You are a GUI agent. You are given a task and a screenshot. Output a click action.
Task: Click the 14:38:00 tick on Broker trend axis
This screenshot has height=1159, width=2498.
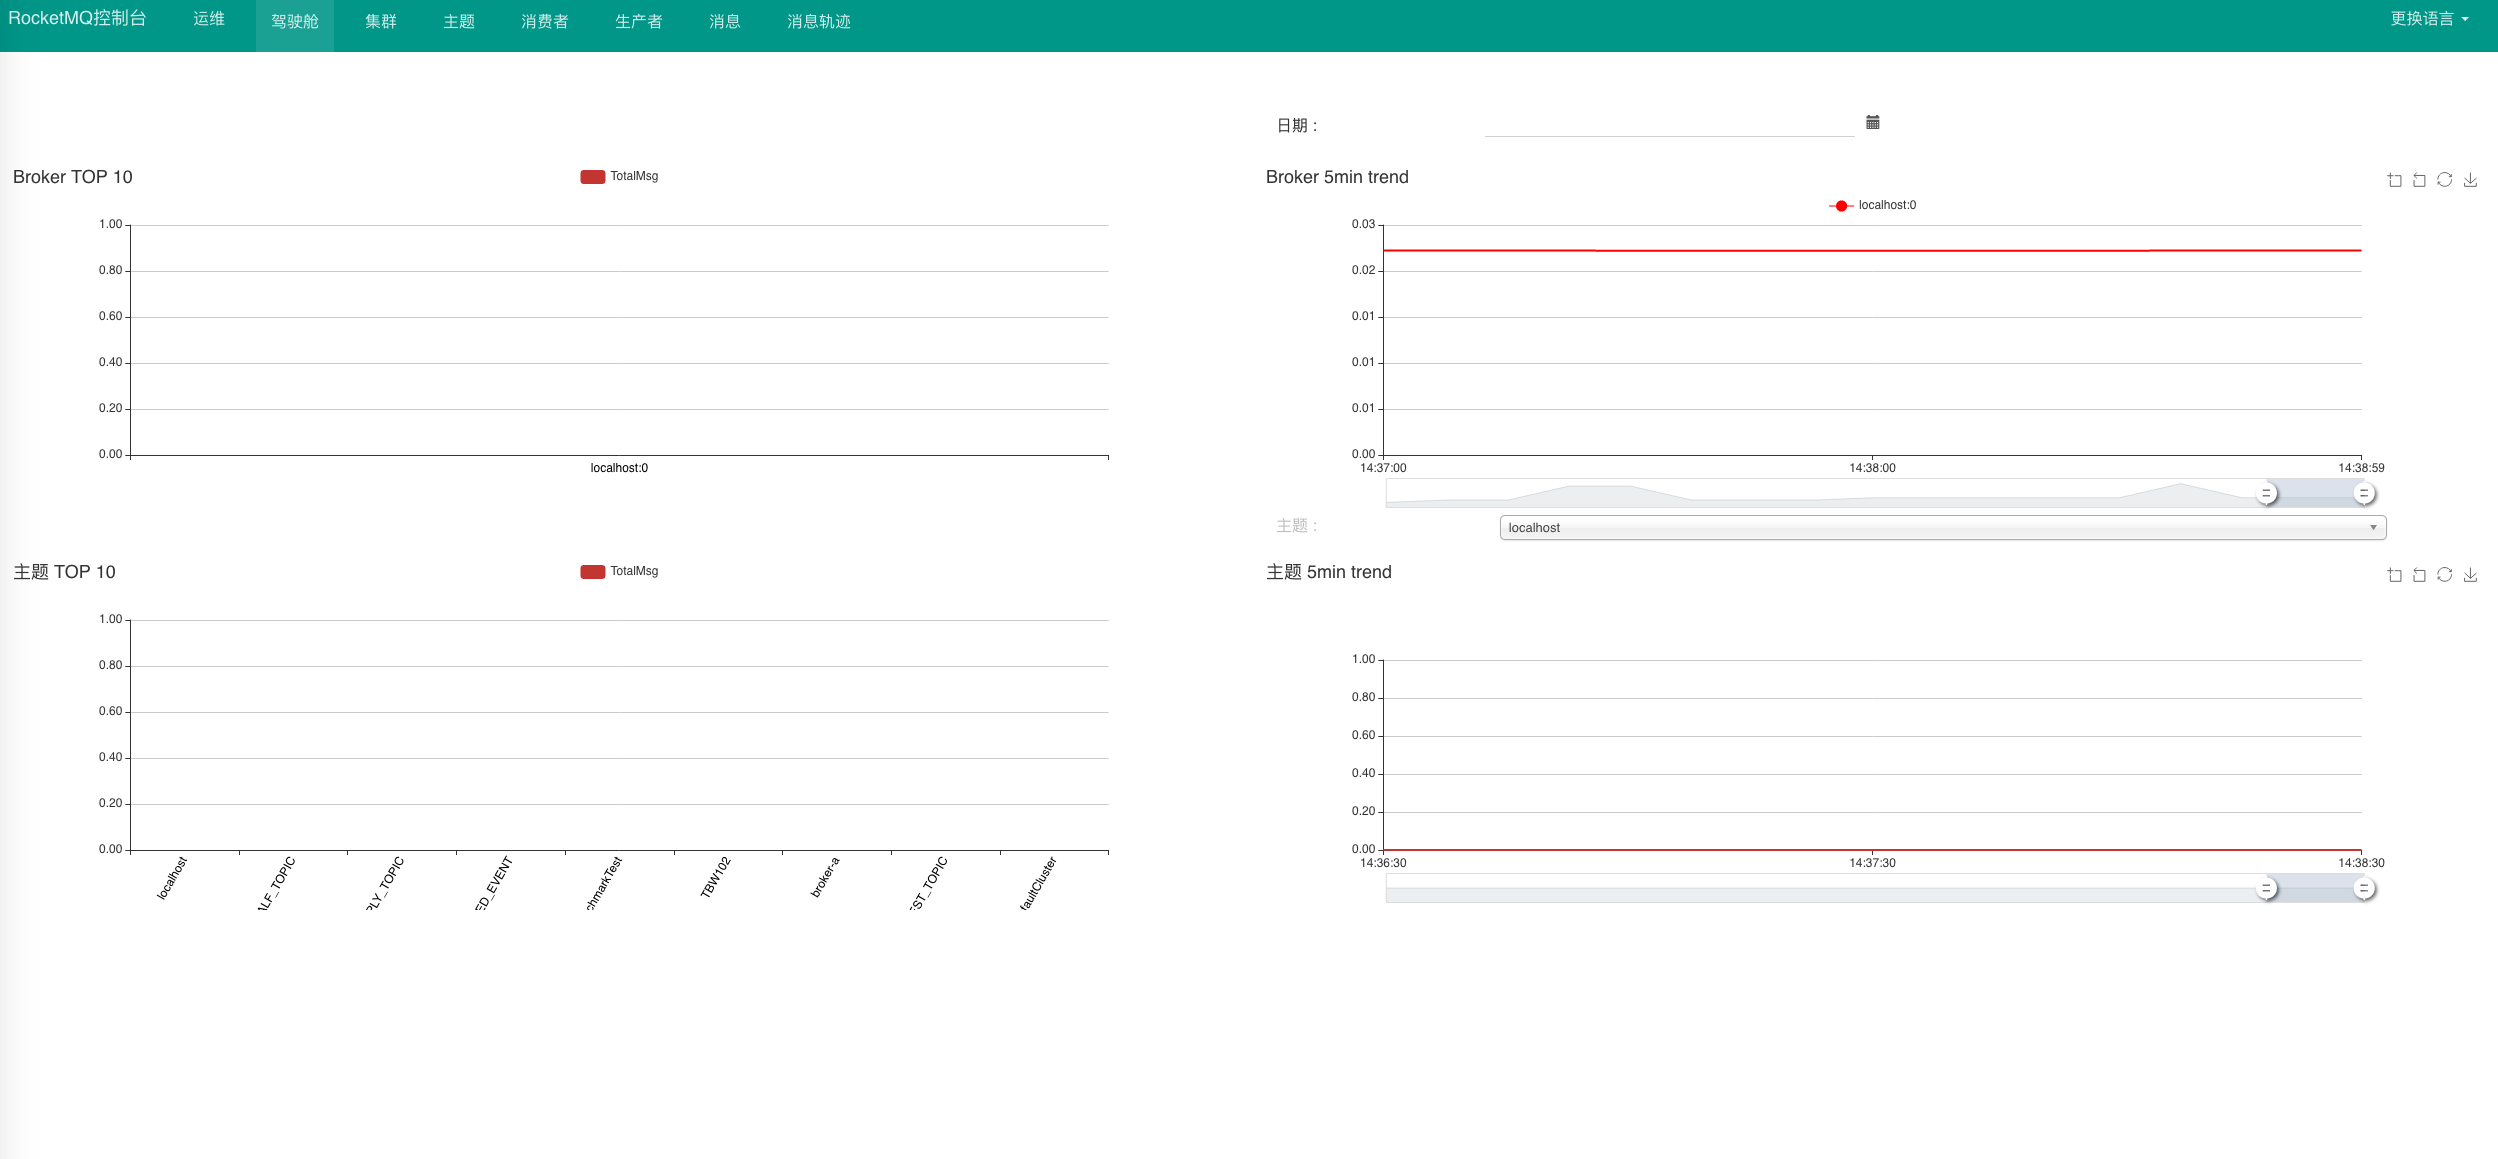[1872, 468]
